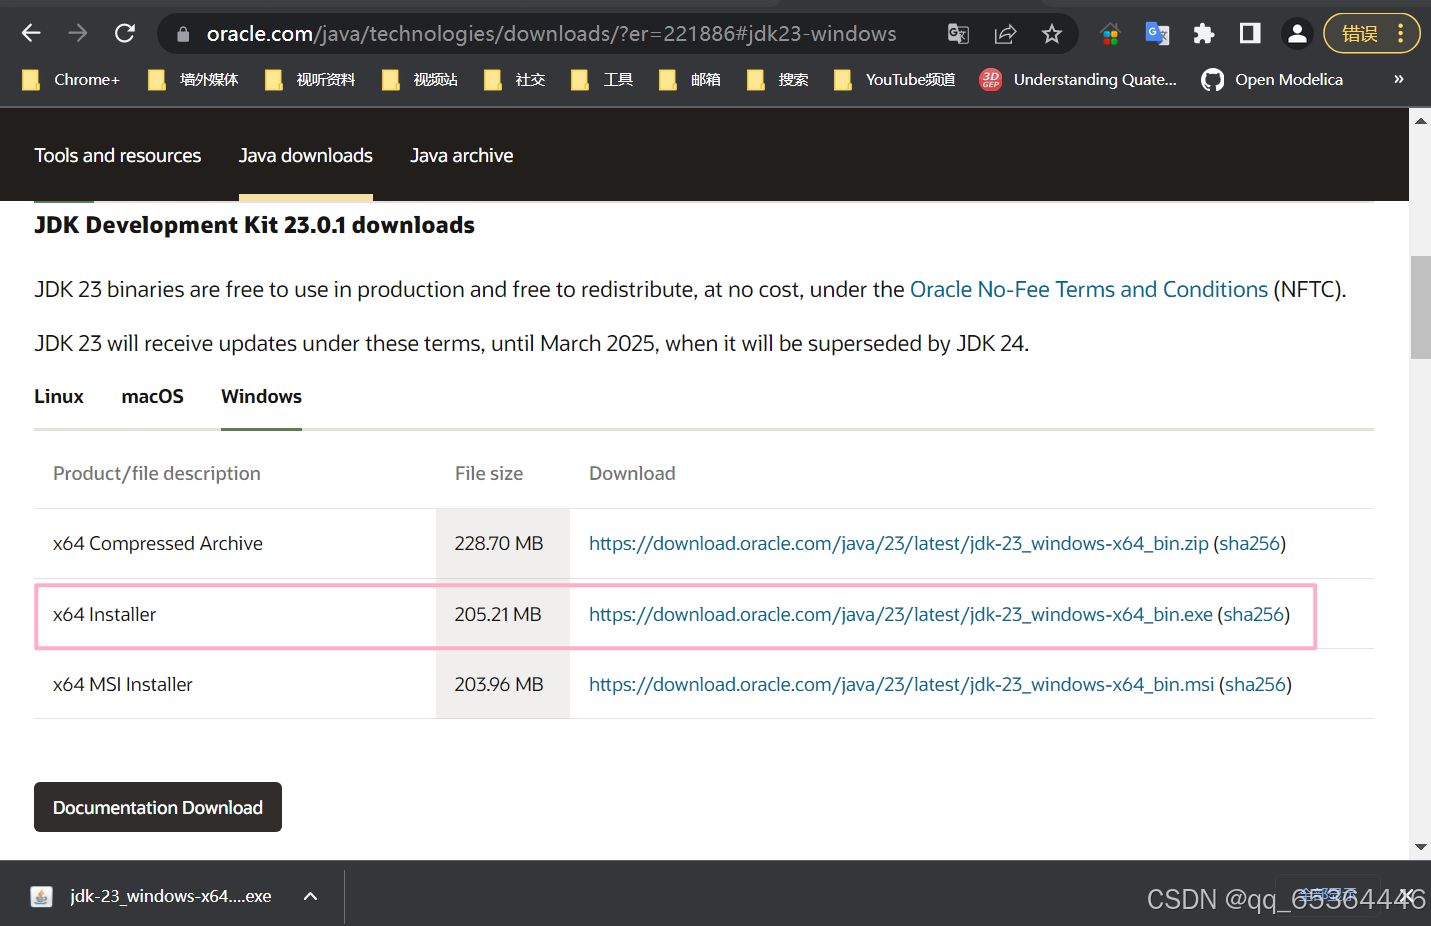Open the profile avatar icon
Image resolution: width=1431 pixels, height=926 pixels.
(1297, 34)
